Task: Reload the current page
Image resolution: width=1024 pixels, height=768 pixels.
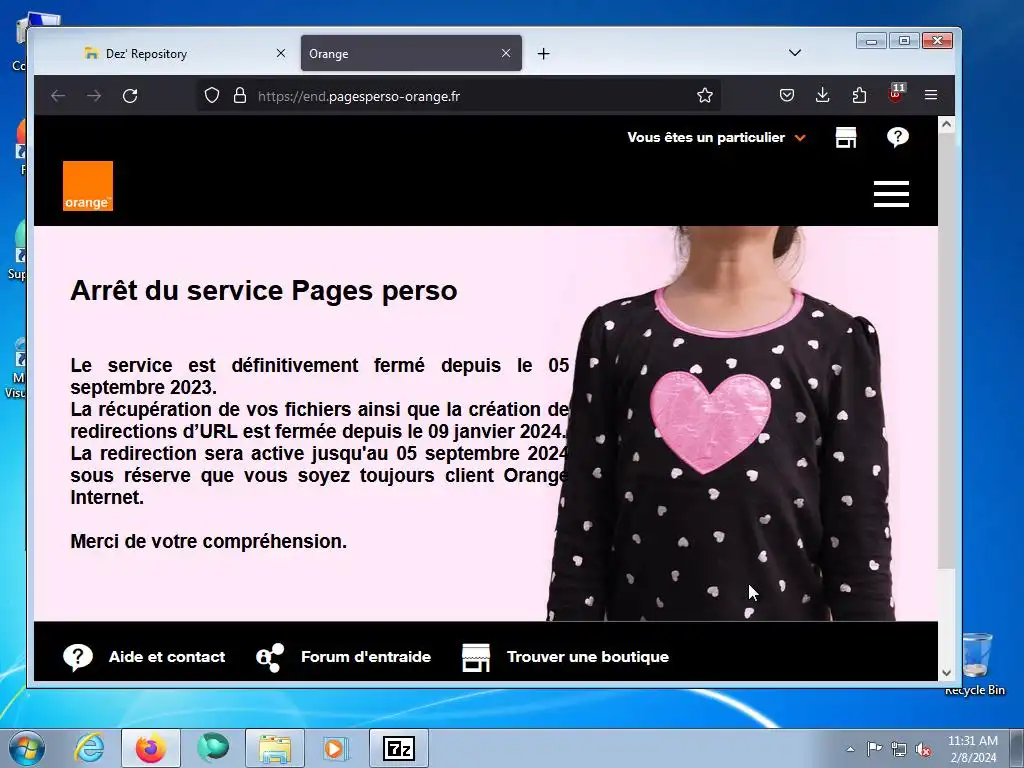Action: (130, 96)
